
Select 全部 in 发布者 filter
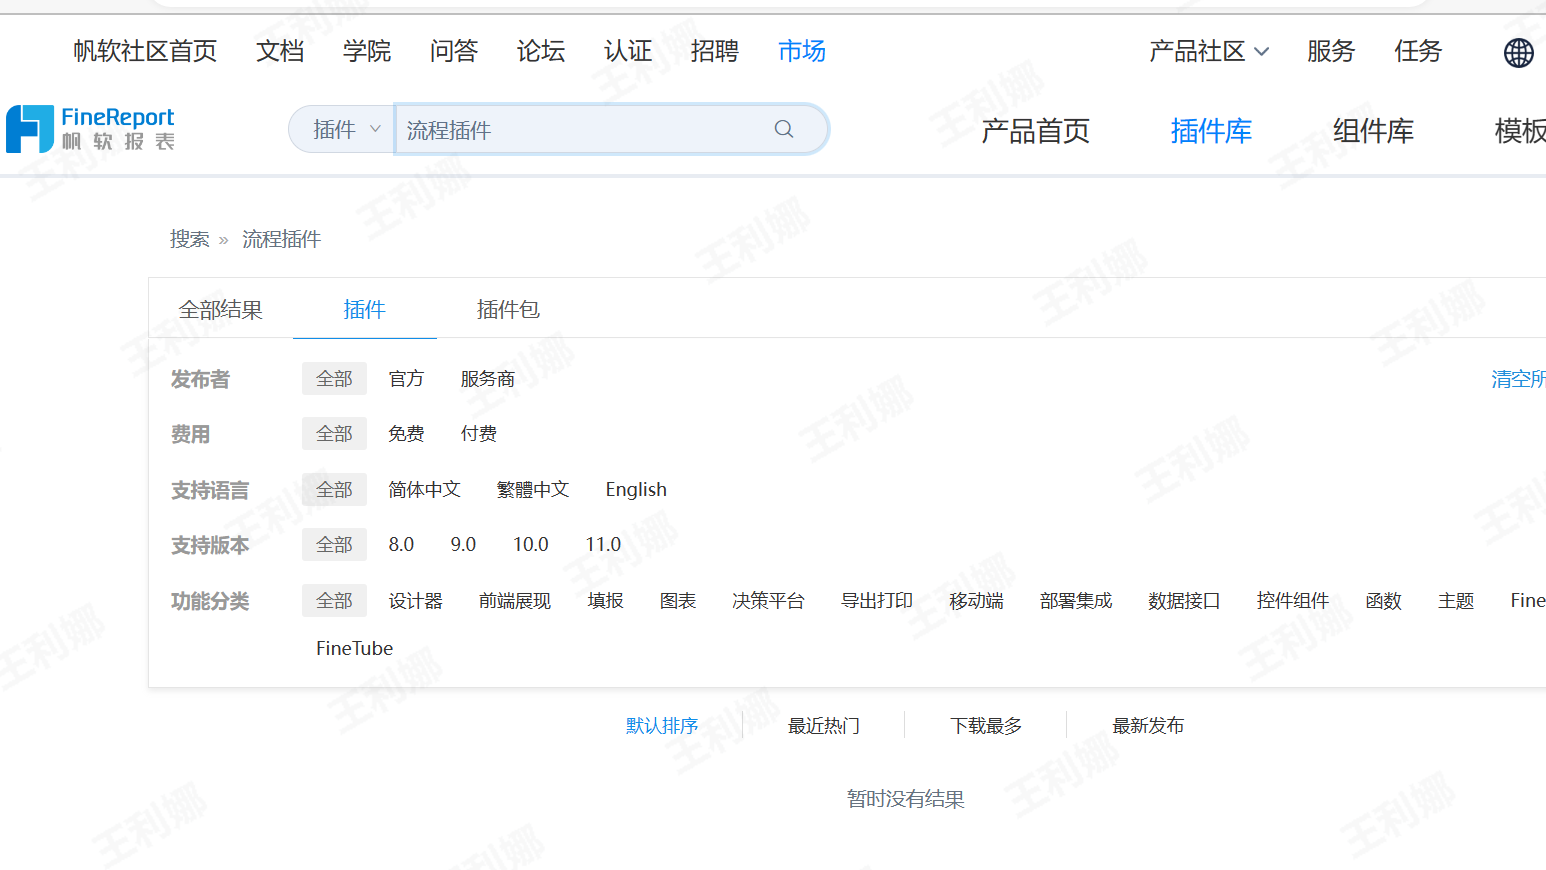[x=334, y=379]
